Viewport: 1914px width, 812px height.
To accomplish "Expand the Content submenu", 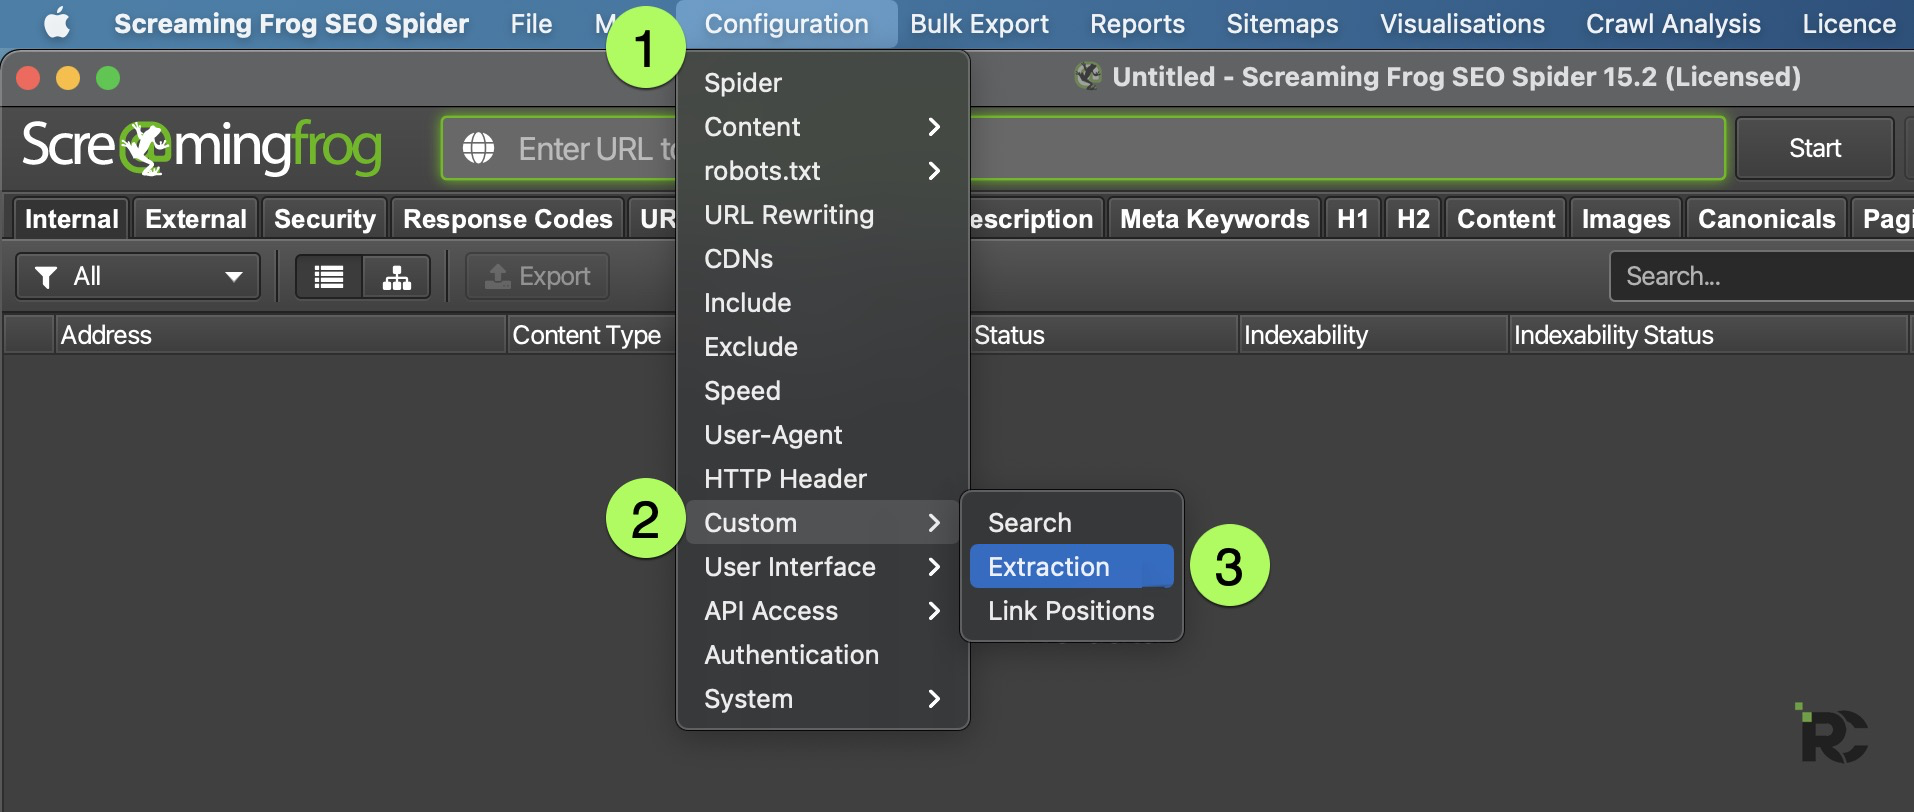I will tap(822, 127).
